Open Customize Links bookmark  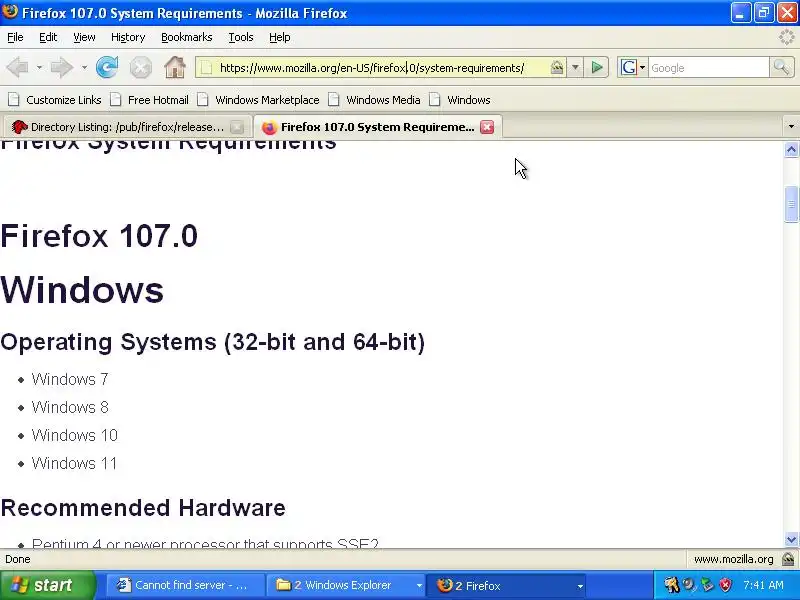[55, 100]
